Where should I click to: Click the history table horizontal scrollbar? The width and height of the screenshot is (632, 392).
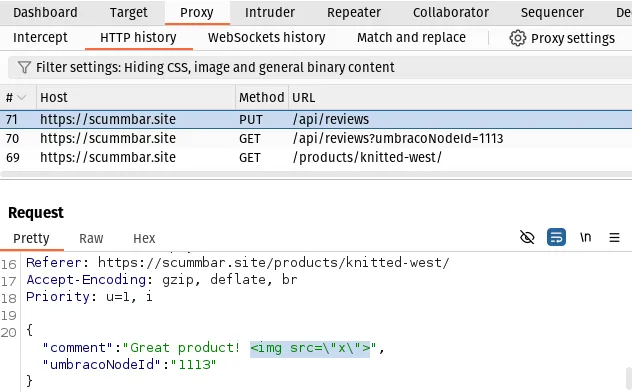click(x=316, y=174)
